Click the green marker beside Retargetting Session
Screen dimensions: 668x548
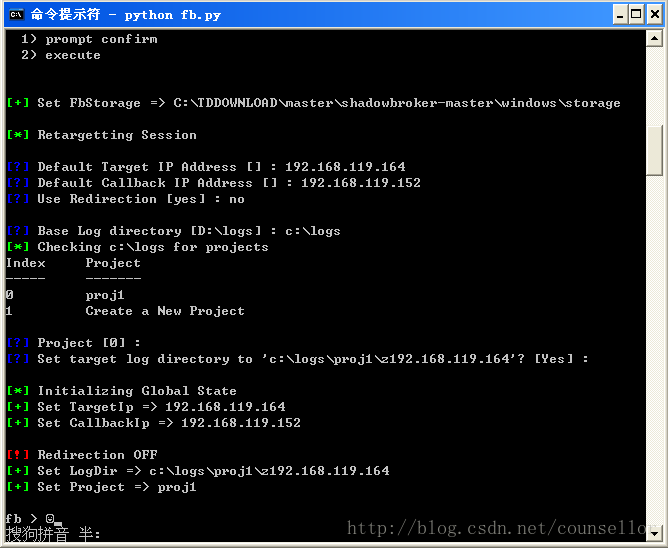coord(18,135)
